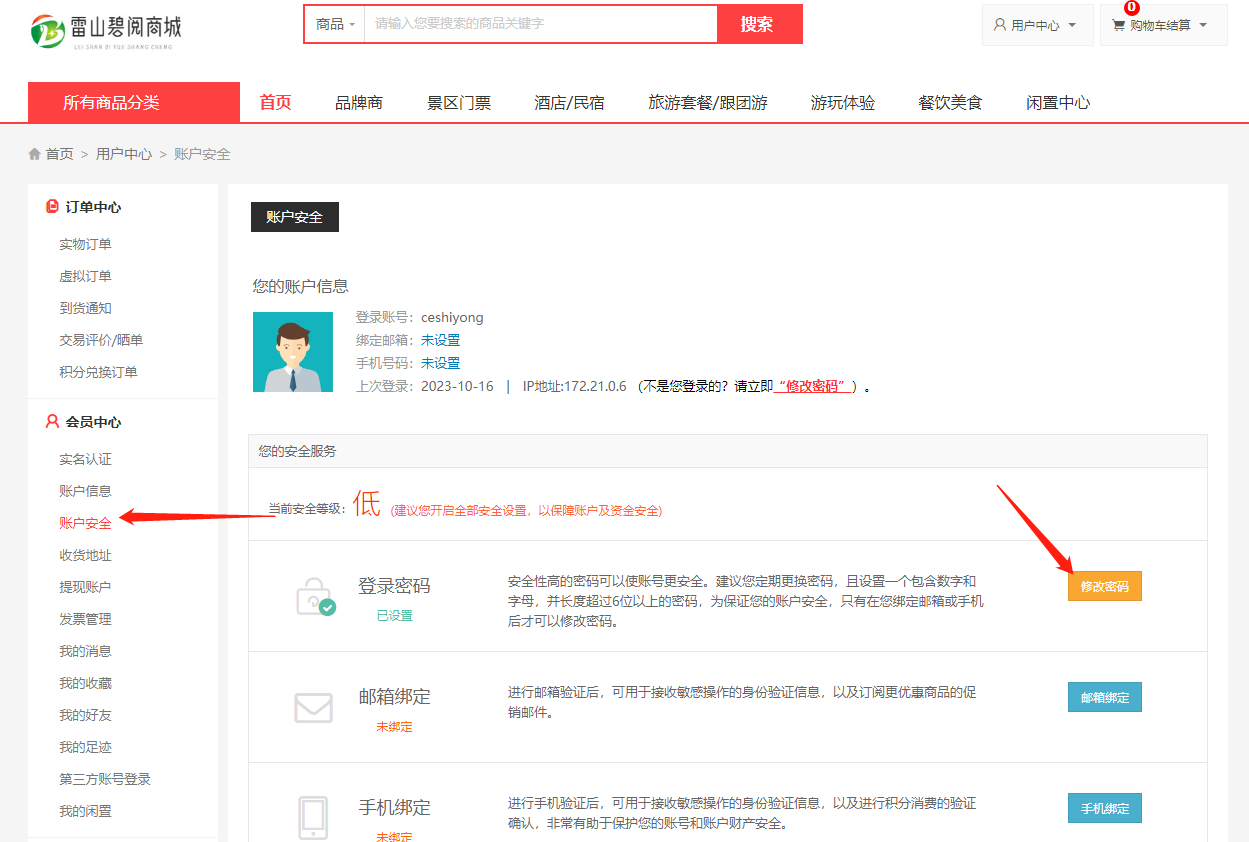
Task: Click the underlined red 修改密码 link
Action: 813,386
